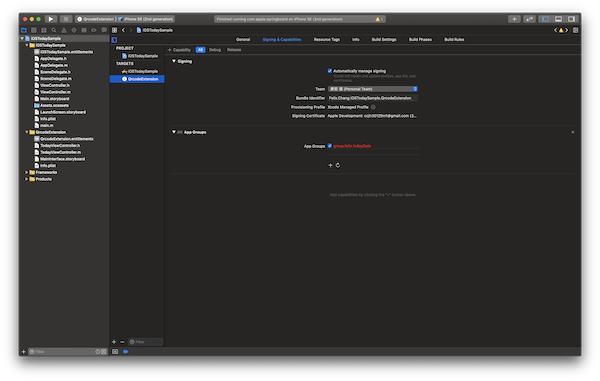
Task: Remove App Groups capability with the x
Action: pos(573,132)
